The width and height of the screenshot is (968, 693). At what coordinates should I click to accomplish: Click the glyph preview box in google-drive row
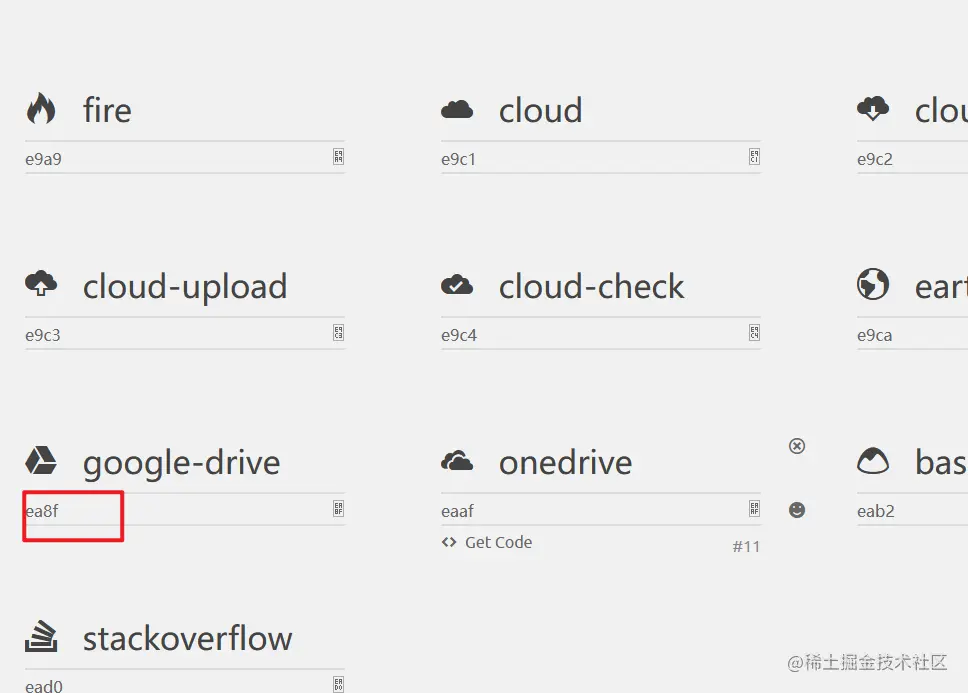(x=338, y=508)
